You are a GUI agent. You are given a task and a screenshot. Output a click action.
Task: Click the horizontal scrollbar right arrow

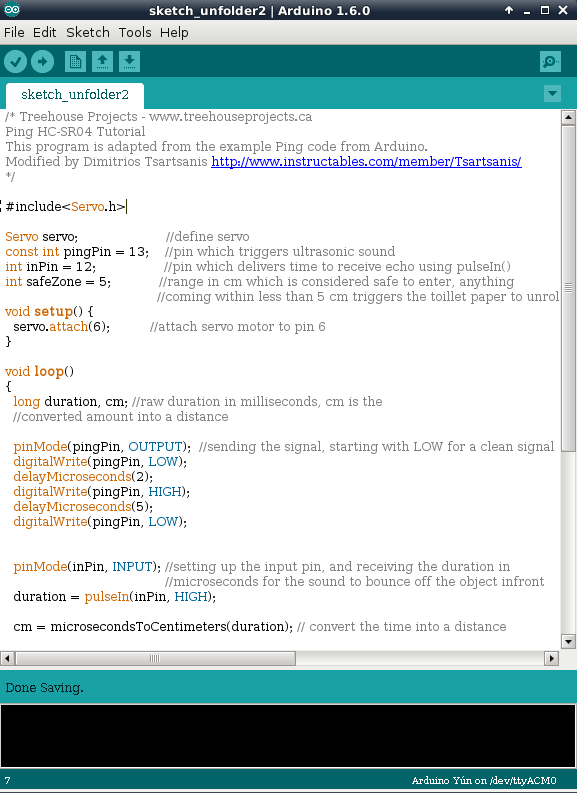click(x=552, y=658)
